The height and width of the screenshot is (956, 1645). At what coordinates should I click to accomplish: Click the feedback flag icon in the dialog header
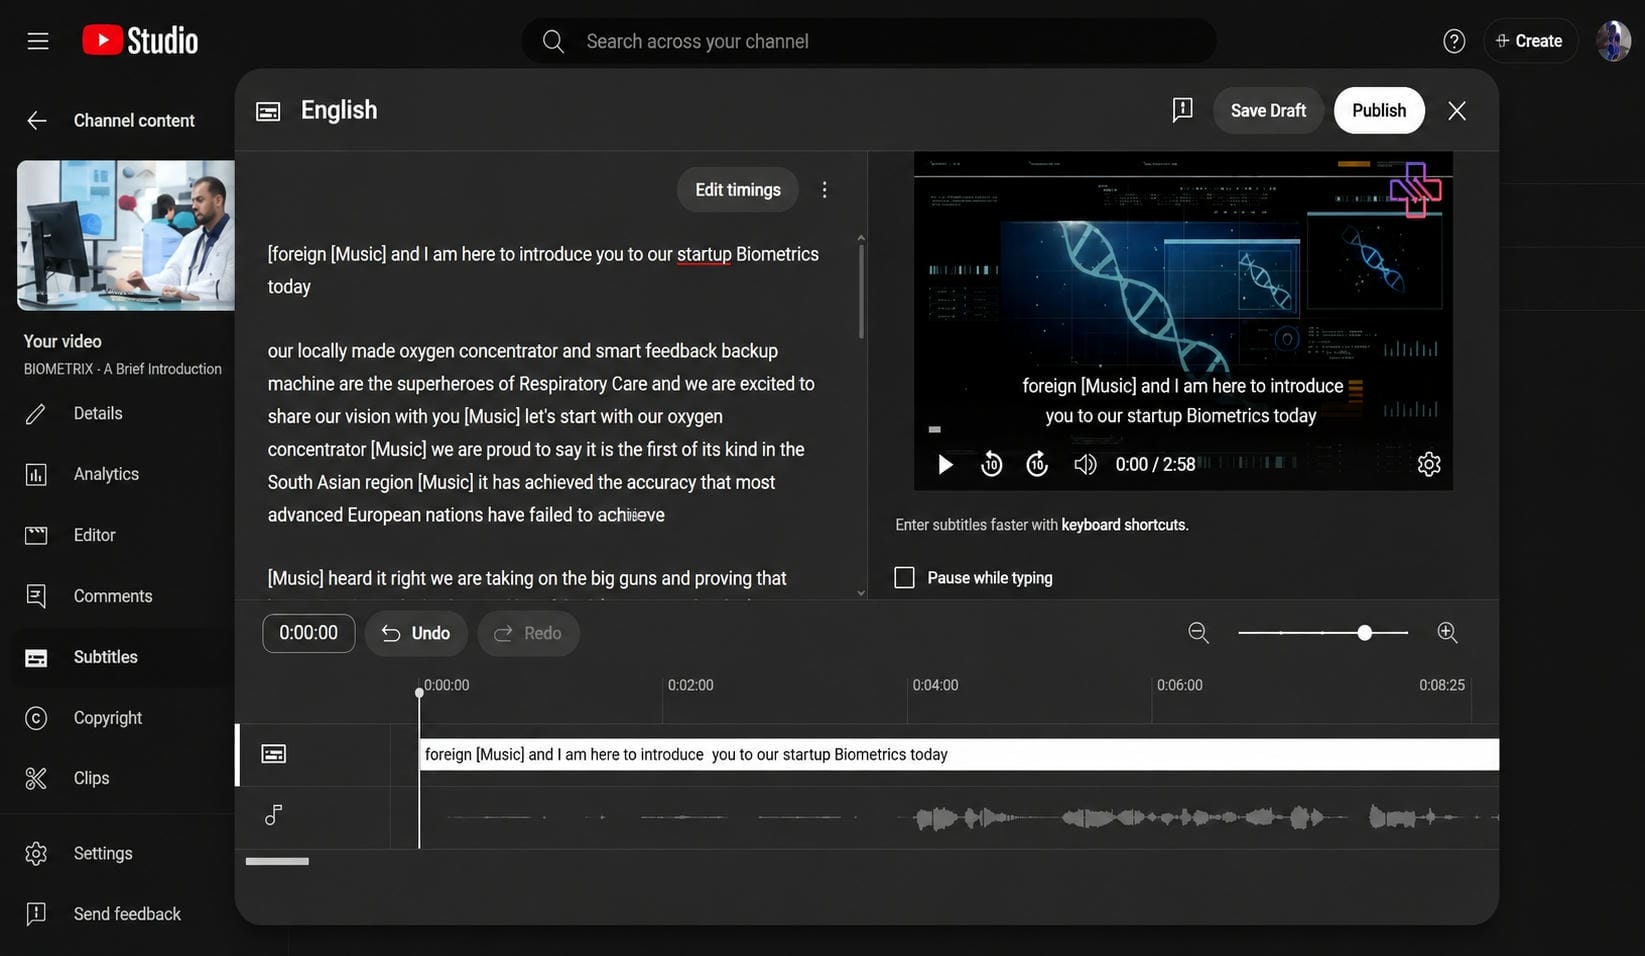[x=1182, y=110]
